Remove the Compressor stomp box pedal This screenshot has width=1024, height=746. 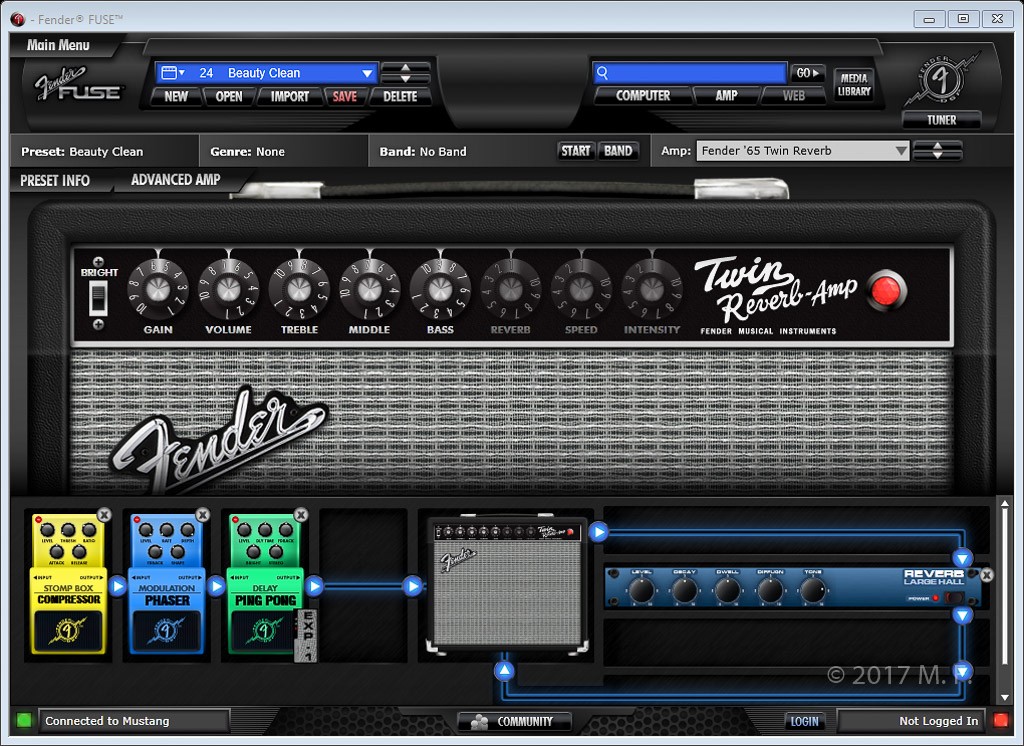104,515
